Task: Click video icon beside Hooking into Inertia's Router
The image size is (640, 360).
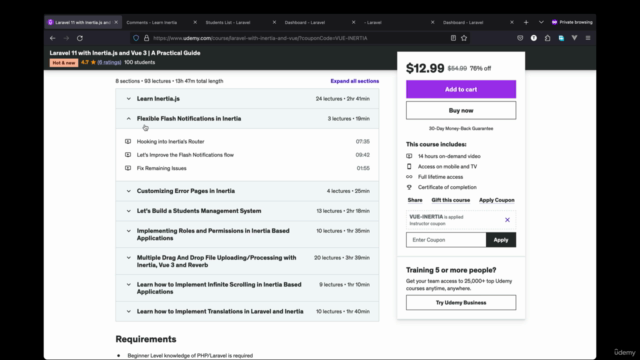Action: point(128,142)
